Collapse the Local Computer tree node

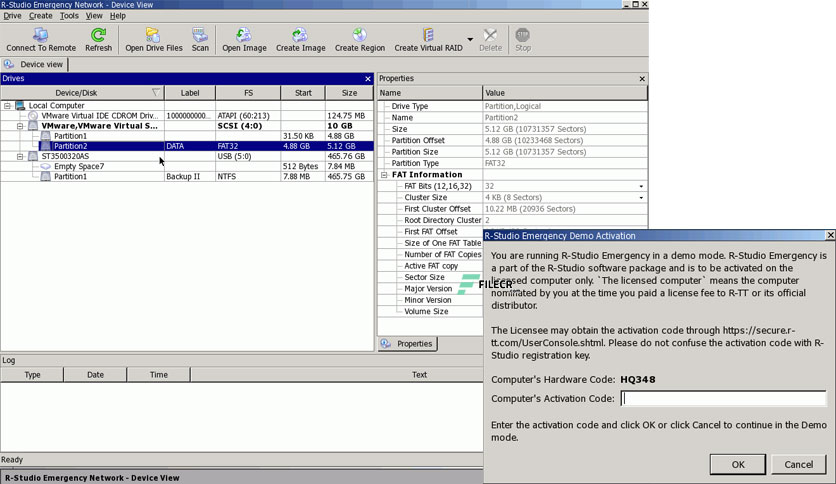(x=7, y=106)
